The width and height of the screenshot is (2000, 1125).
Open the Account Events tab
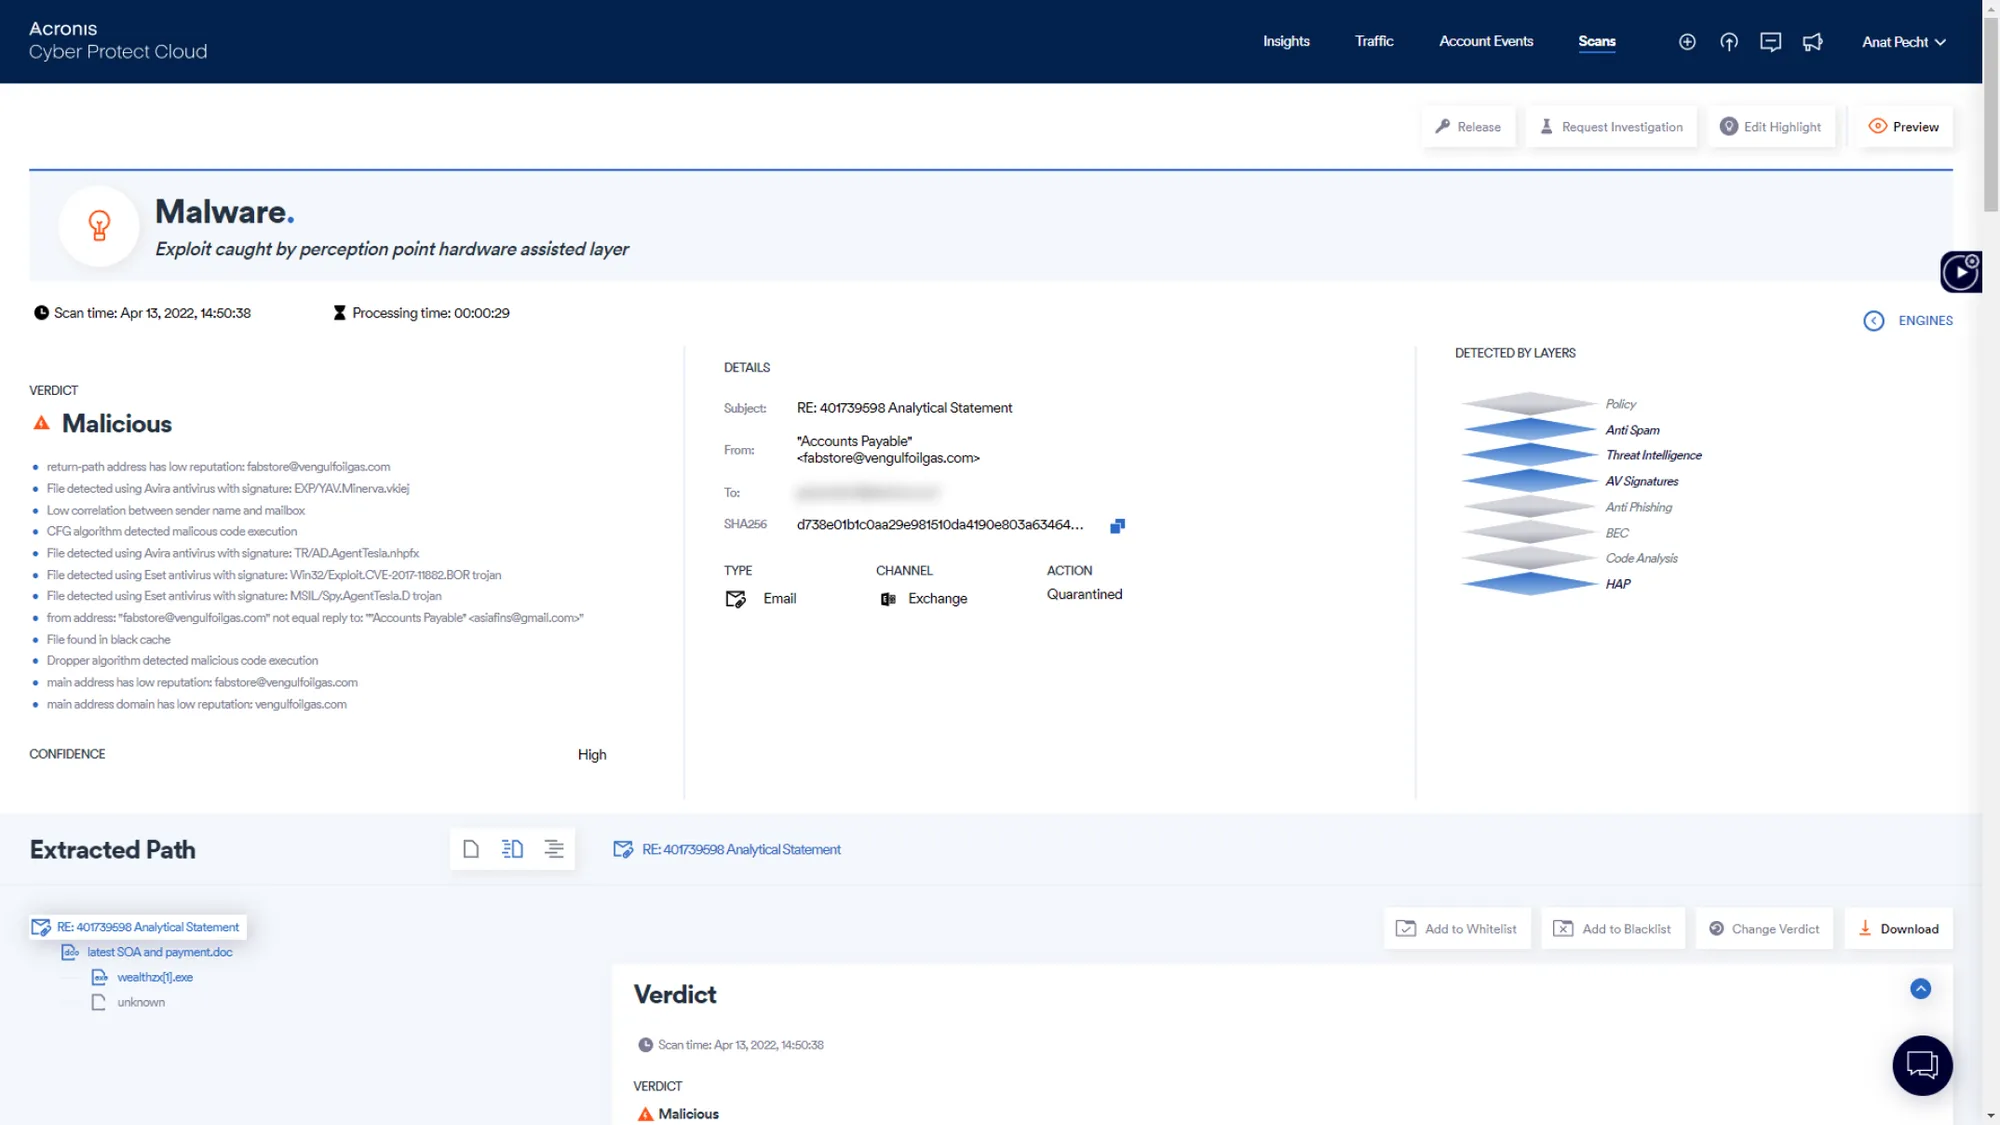coord(1485,41)
